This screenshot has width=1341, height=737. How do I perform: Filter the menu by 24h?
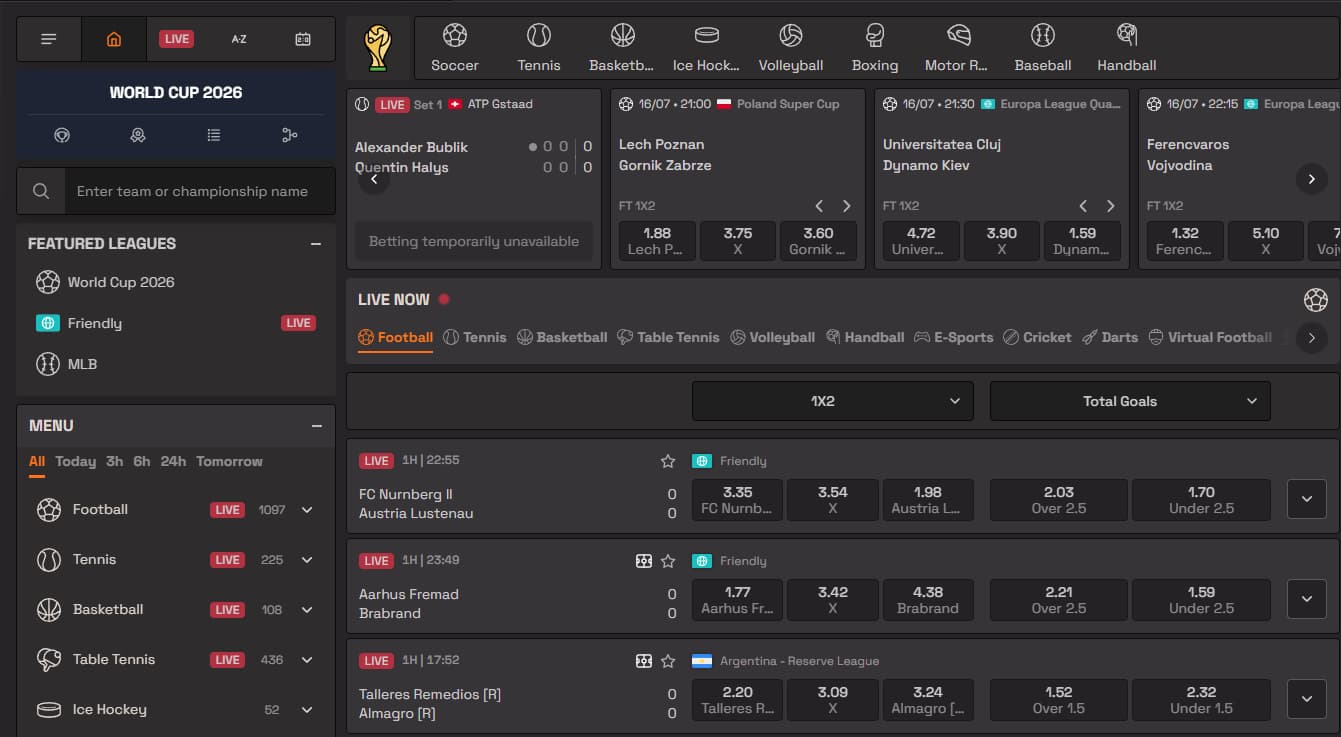[x=173, y=461]
